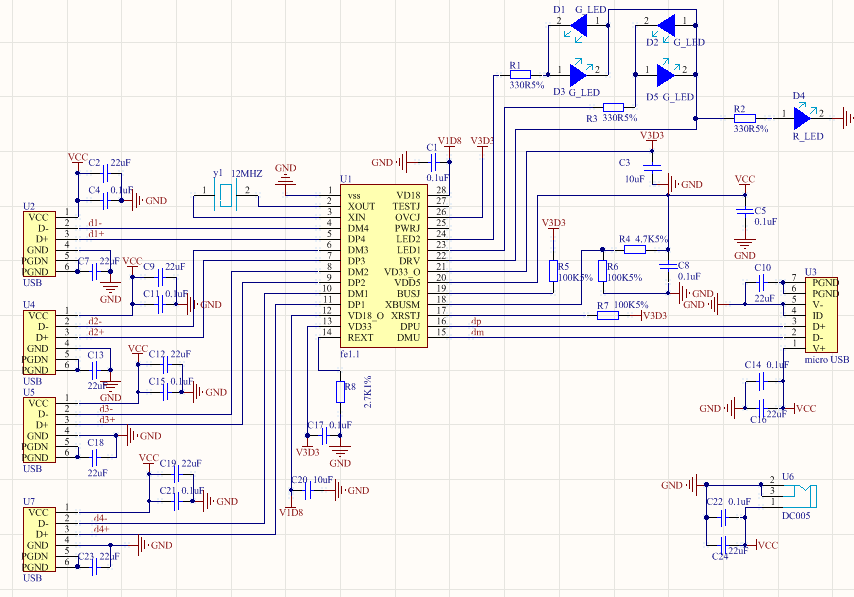The image size is (854, 597).
Task: Select capacitor C20 10uF symbol
Action: (x=307, y=491)
